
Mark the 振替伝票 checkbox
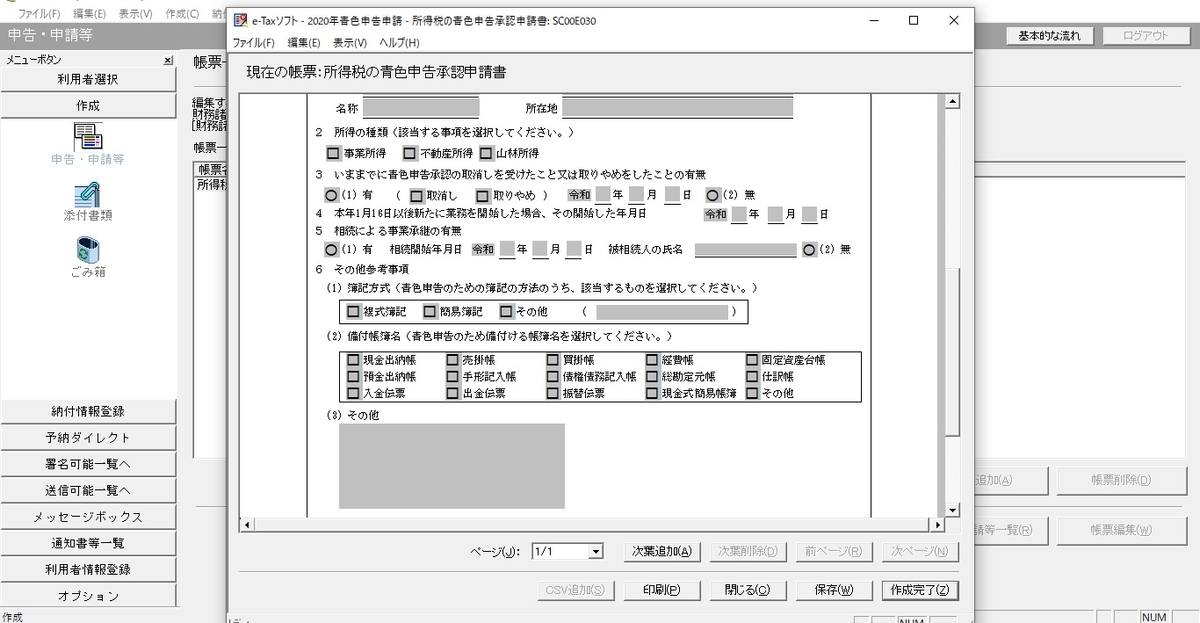pyautogui.click(x=553, y=393)
